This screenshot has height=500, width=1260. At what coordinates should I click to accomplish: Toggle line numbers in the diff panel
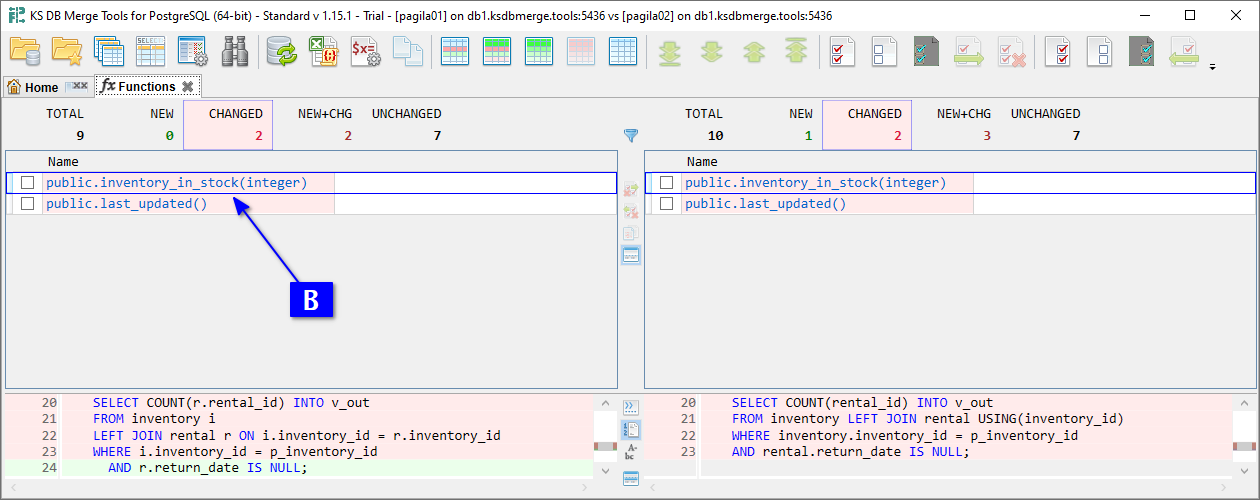(631, 429)
